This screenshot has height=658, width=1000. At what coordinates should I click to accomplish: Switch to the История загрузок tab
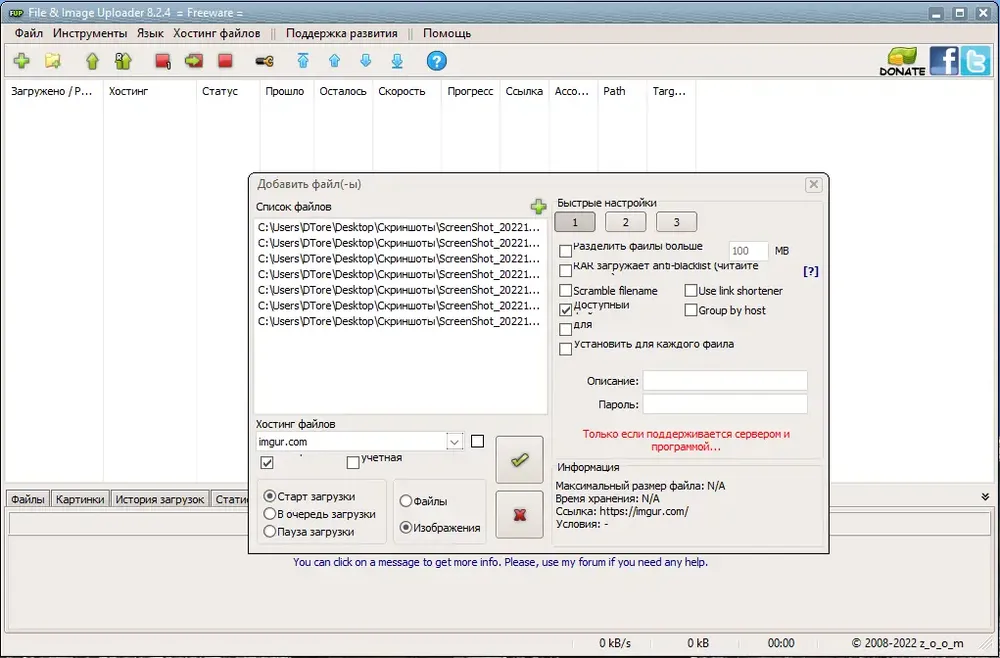point(159,499)
